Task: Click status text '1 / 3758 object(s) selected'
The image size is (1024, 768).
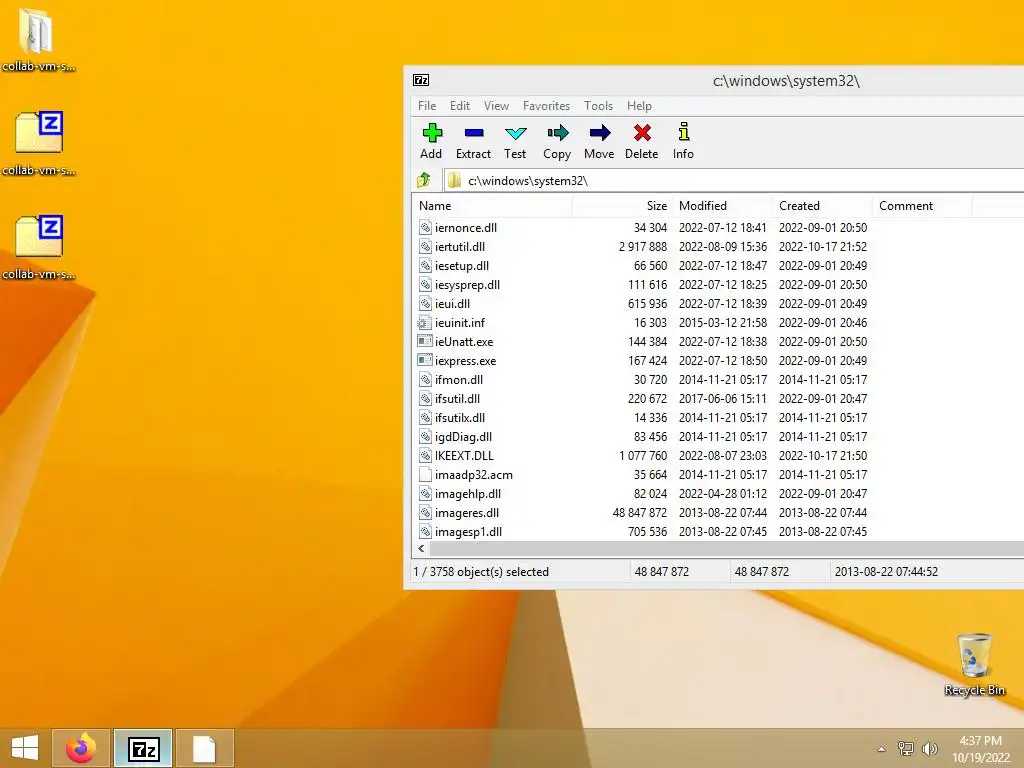Action: (x=481, y=571)
